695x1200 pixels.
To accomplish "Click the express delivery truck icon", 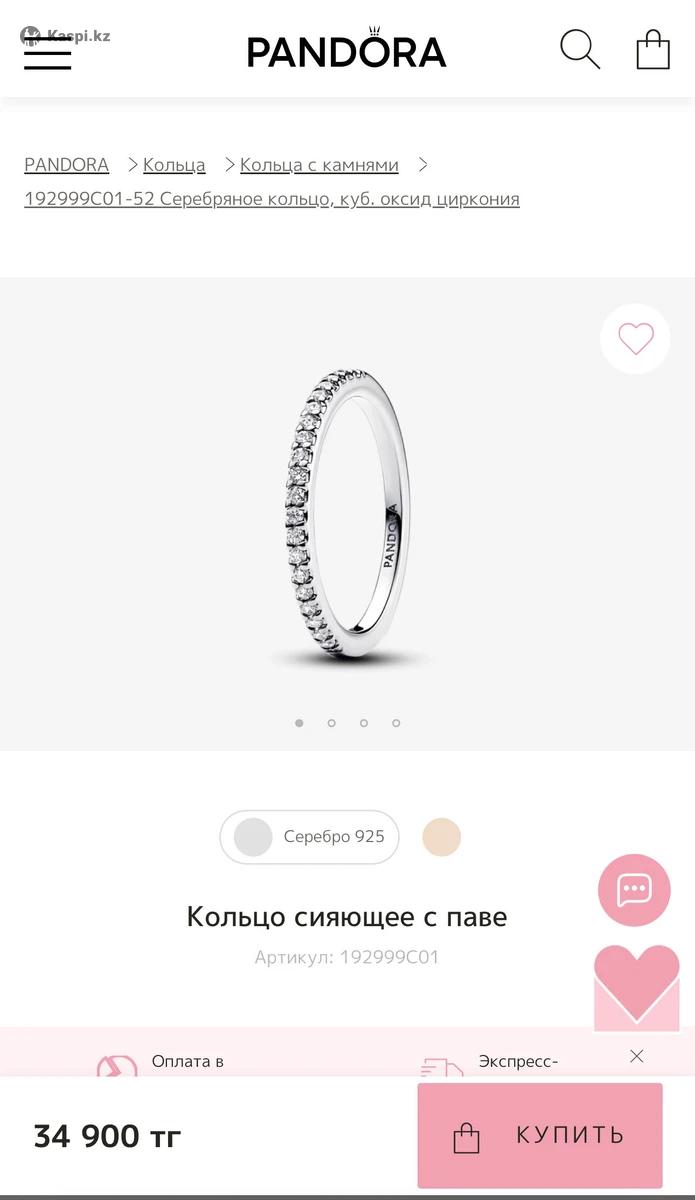I will point(442,1068).
